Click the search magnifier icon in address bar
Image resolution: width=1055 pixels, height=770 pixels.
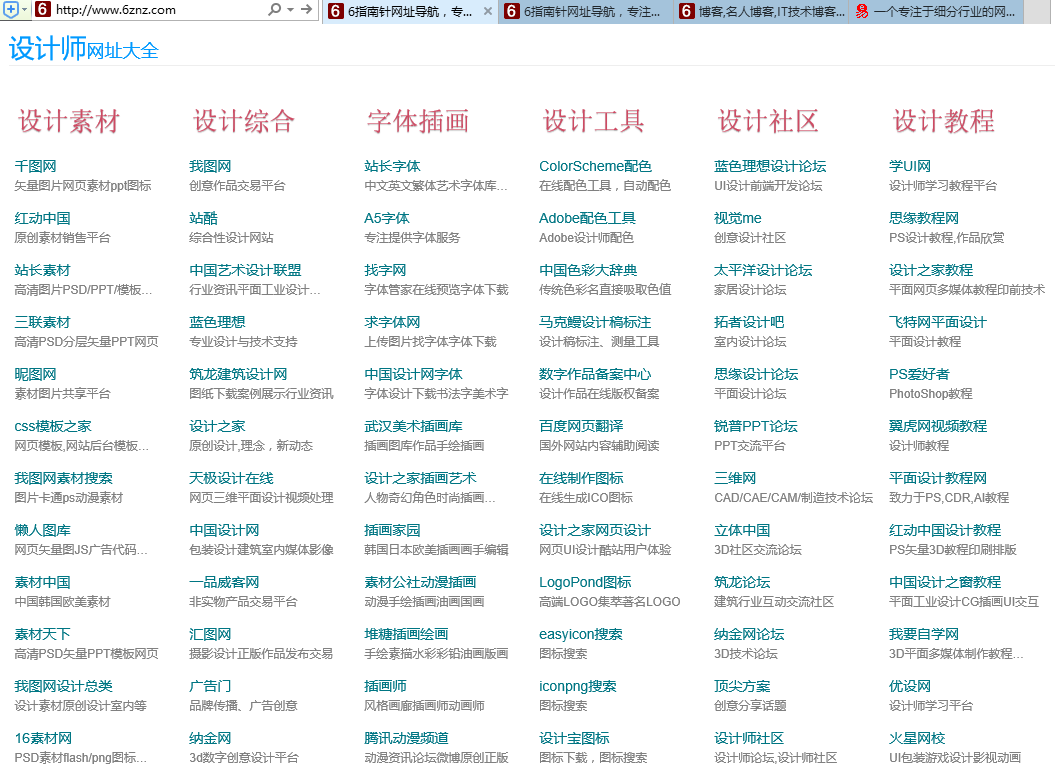click(275, 9)
